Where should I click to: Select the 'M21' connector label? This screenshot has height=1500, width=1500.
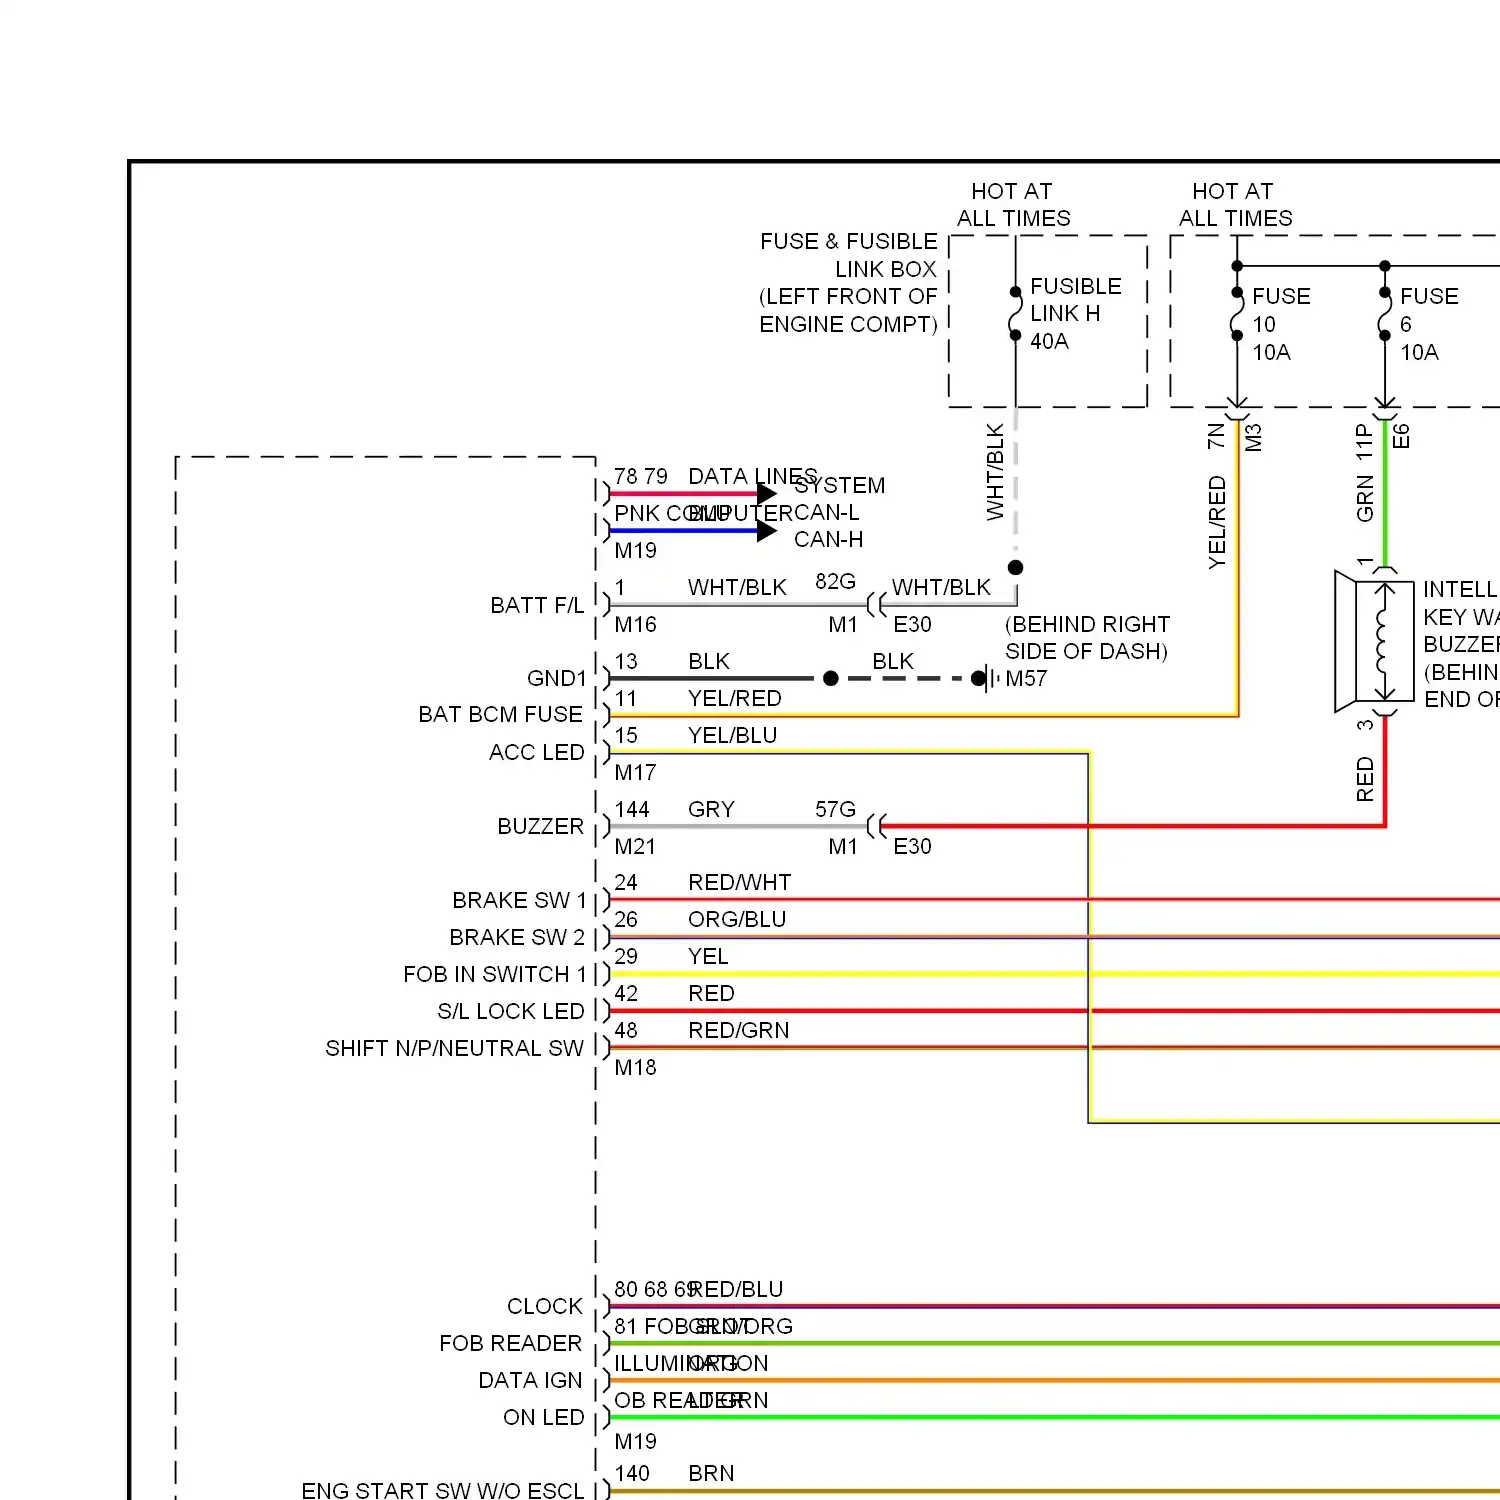coord(635,846)
